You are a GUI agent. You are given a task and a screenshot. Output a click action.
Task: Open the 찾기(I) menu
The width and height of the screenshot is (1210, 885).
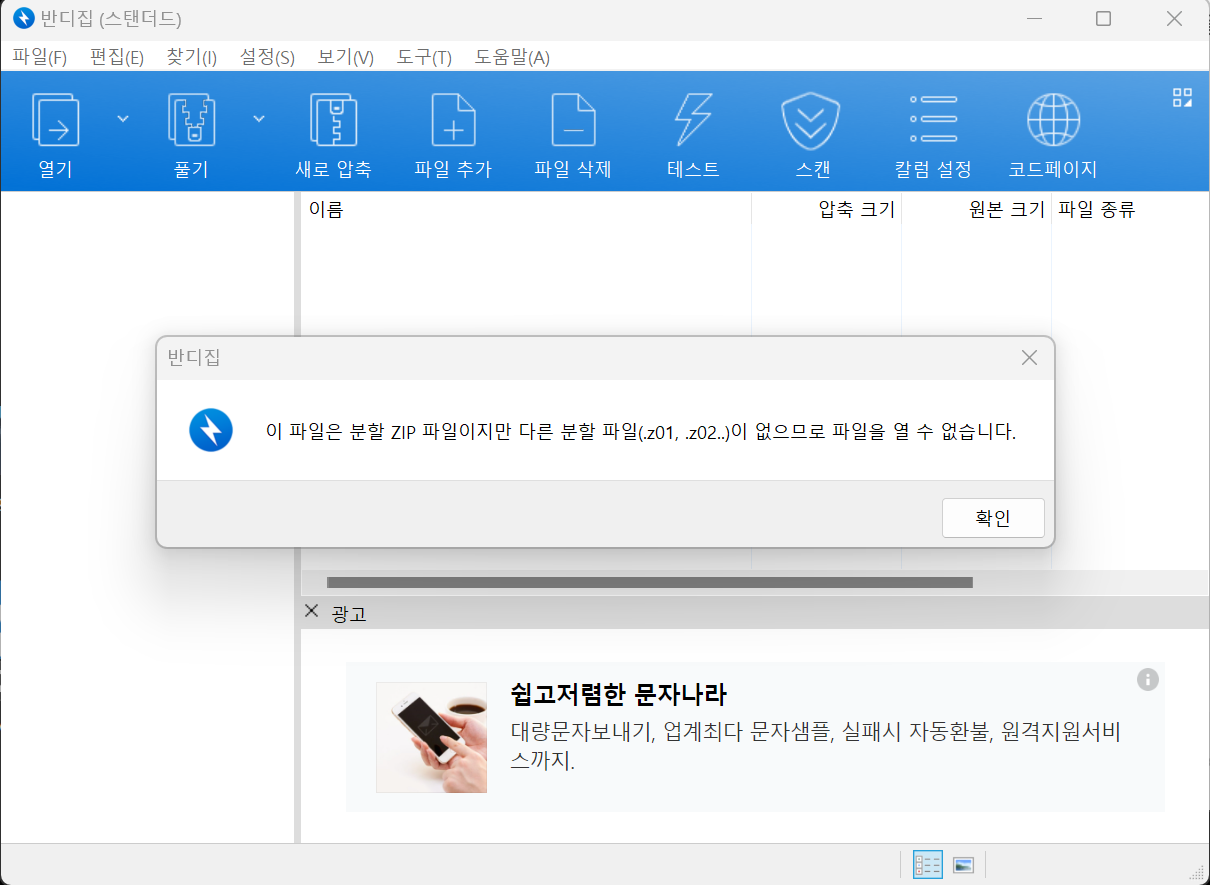click(x=191, y=57)
